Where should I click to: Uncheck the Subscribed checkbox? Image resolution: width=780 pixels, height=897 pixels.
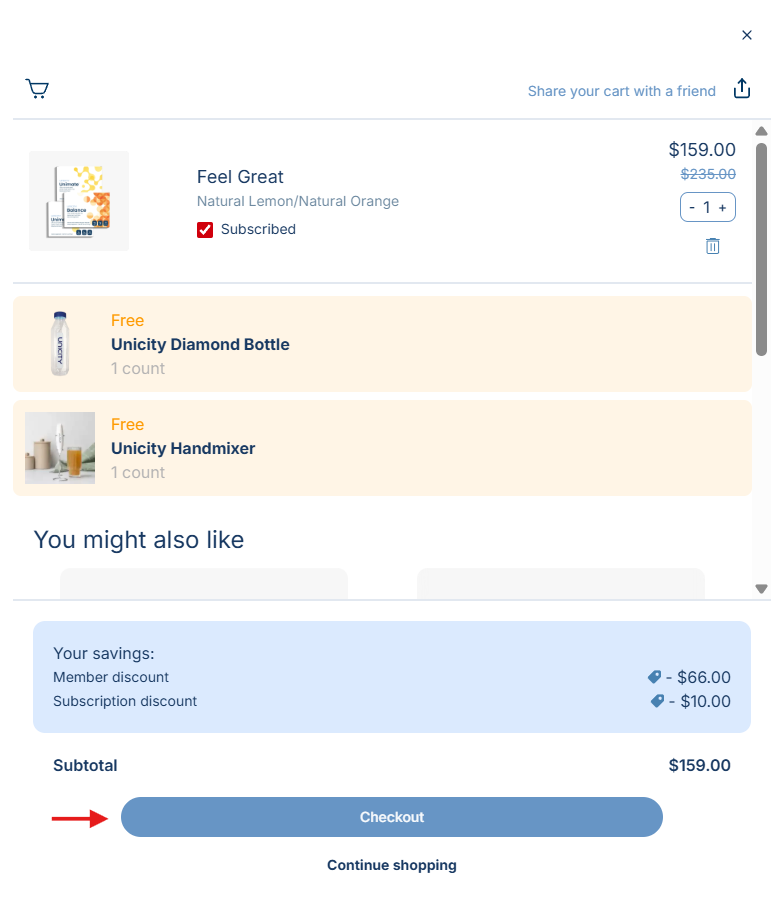point(205,230)
